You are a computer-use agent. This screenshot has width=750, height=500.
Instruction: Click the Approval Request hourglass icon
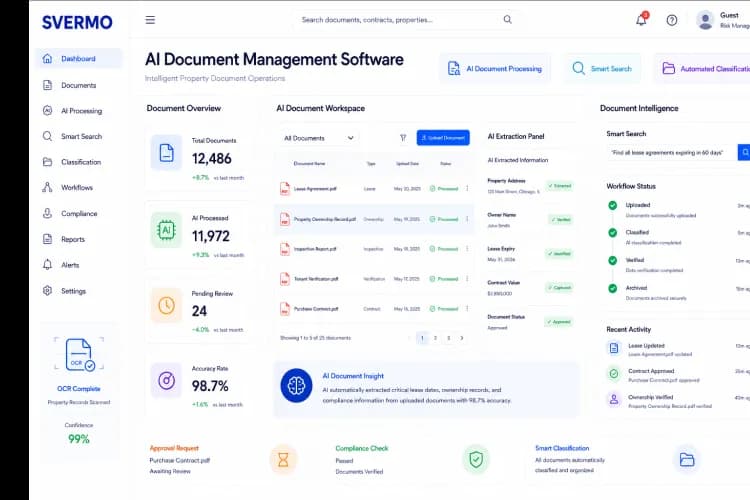[283, 460]
